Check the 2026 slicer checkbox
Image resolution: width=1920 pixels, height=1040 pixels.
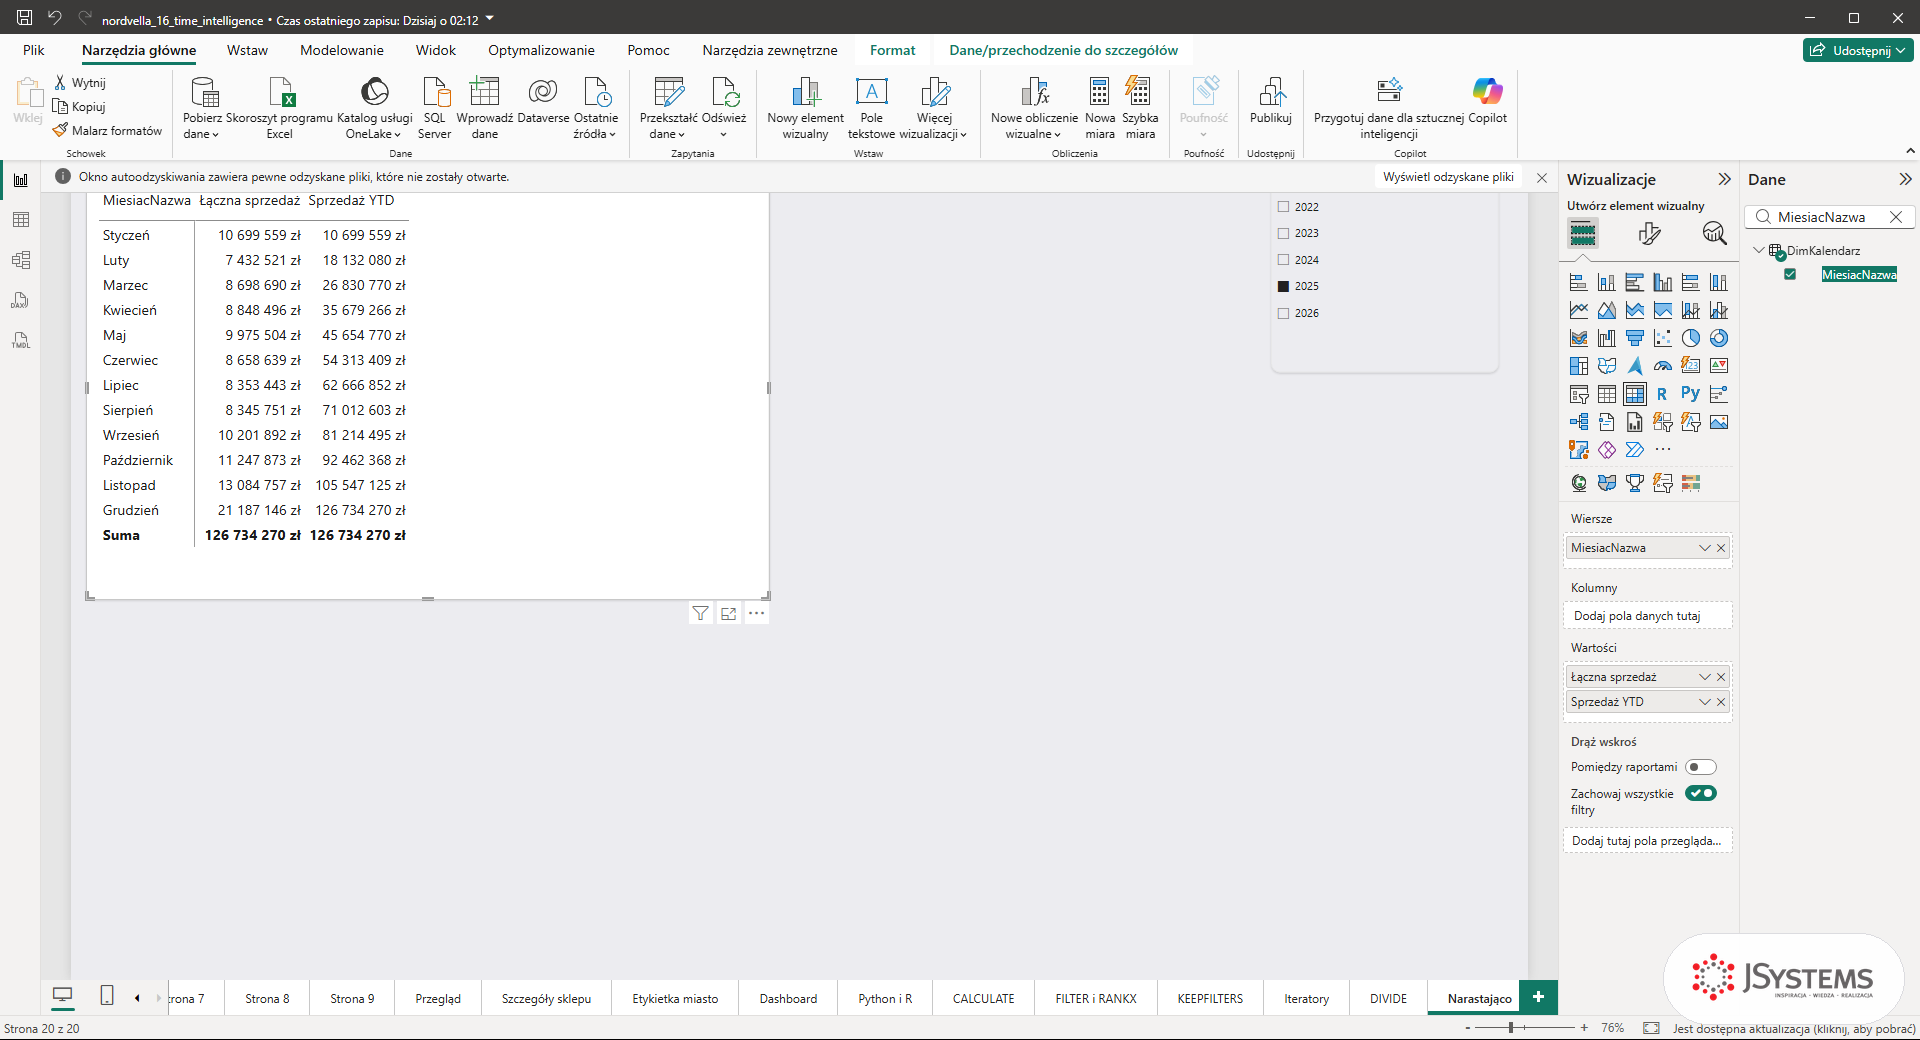tap(1284, 313)
